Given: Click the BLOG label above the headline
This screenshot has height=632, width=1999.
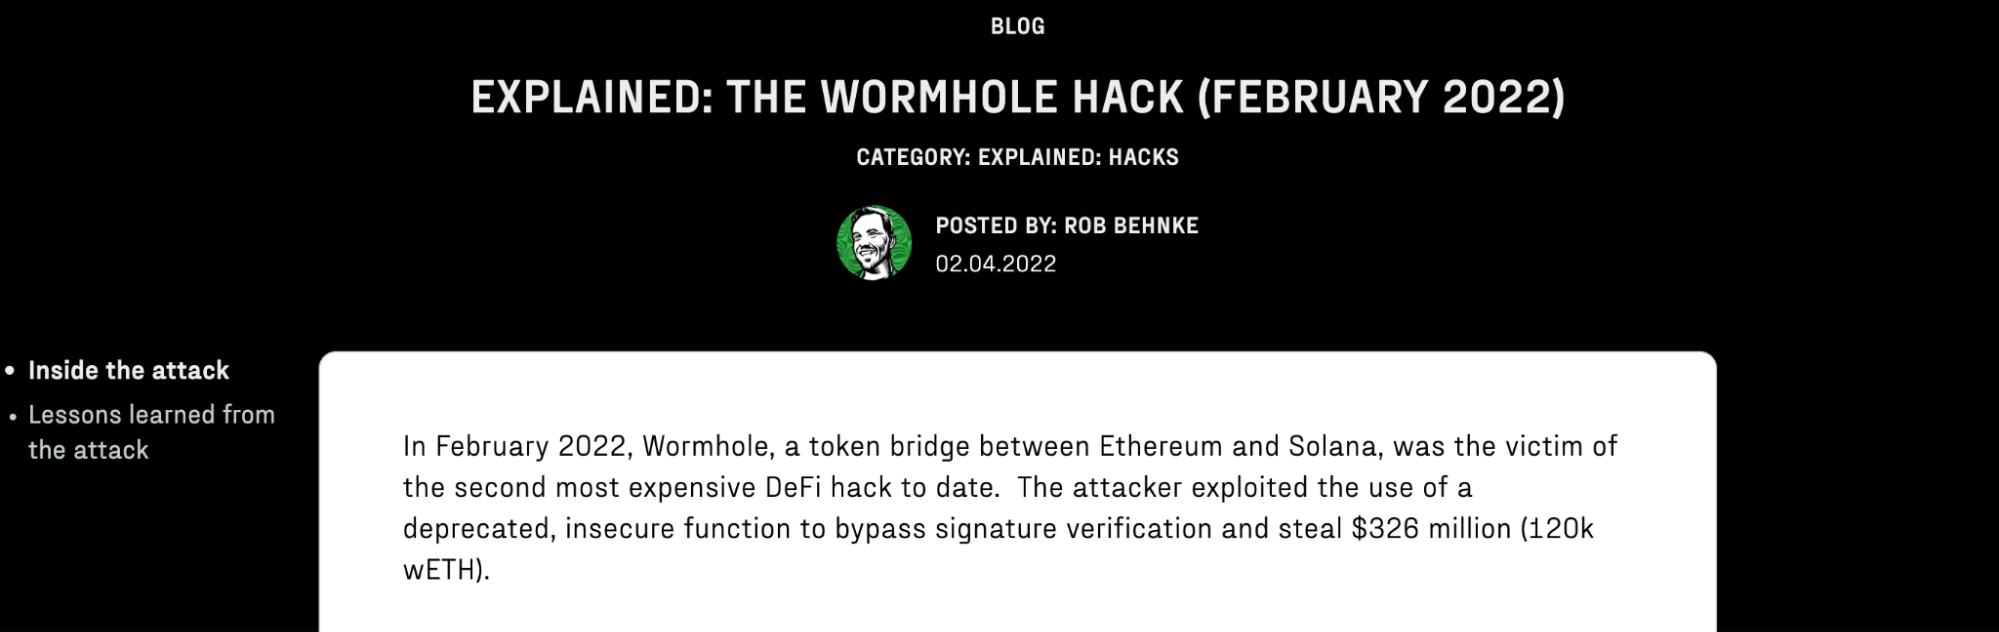Looking at the screenshot, I should pos(1018,27).
